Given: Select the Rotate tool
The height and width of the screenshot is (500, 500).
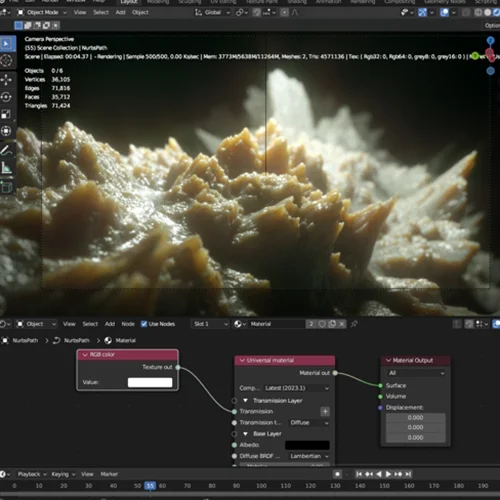Looking at the screenshot, I should 6,97.
